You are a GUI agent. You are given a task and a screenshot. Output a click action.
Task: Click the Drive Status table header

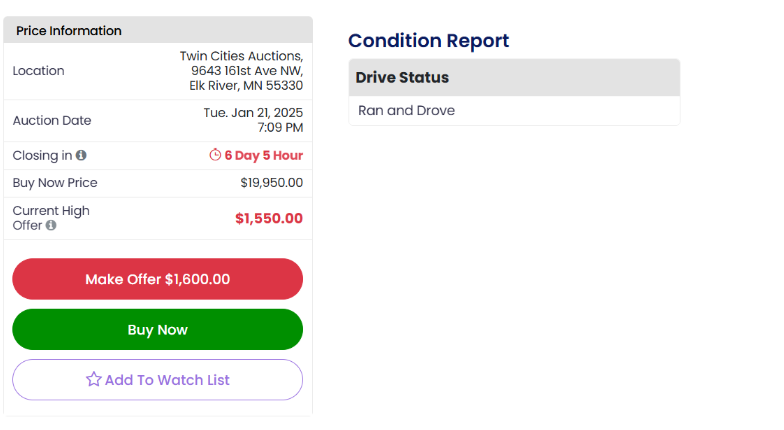(402, 77)
